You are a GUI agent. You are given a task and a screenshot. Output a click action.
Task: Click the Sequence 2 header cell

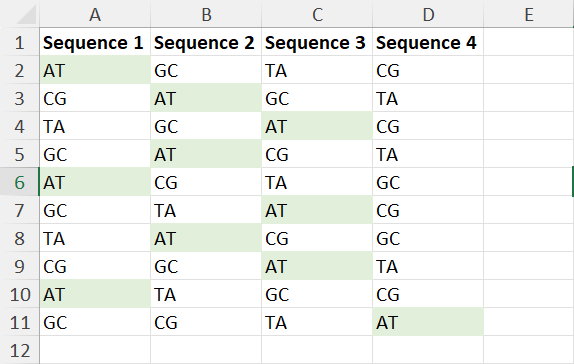(x=206, y=42)
